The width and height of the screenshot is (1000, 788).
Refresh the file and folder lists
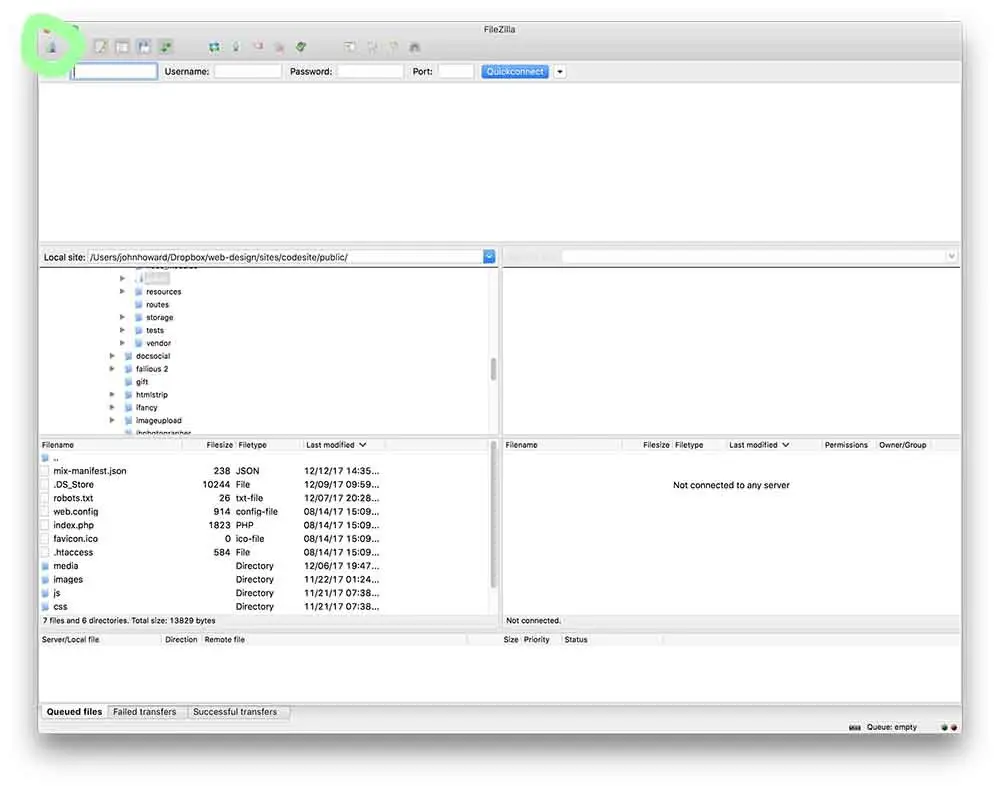tap(214, 47)
